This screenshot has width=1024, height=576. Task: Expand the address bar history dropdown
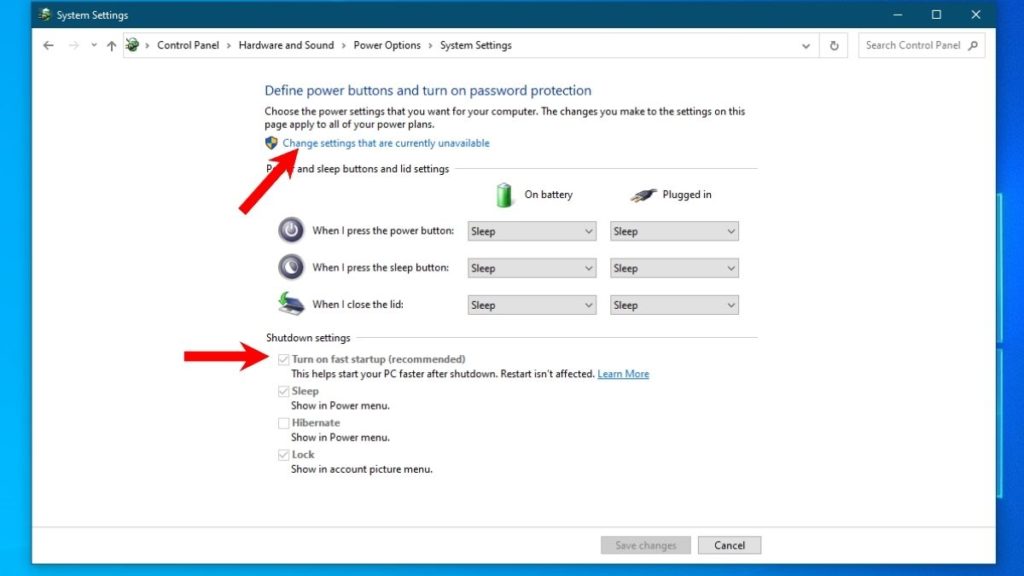806,45
